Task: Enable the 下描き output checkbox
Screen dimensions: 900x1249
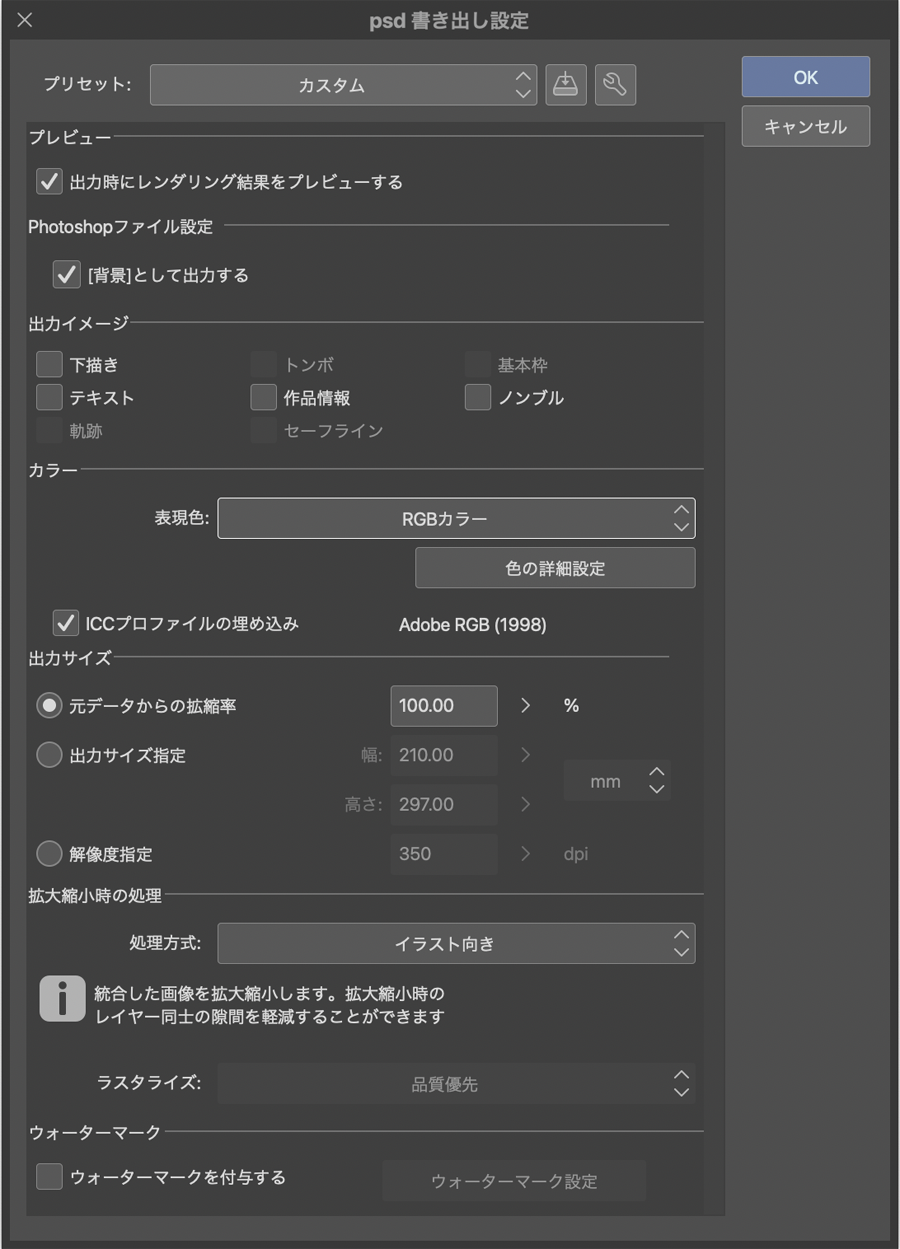Action: (49, 365)
